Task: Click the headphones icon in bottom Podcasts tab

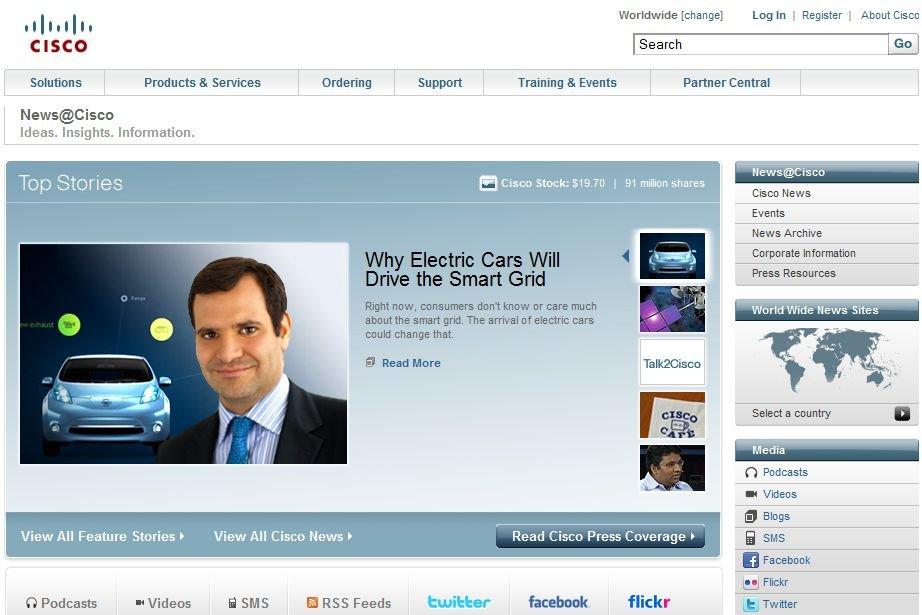Action: [32, 603]
